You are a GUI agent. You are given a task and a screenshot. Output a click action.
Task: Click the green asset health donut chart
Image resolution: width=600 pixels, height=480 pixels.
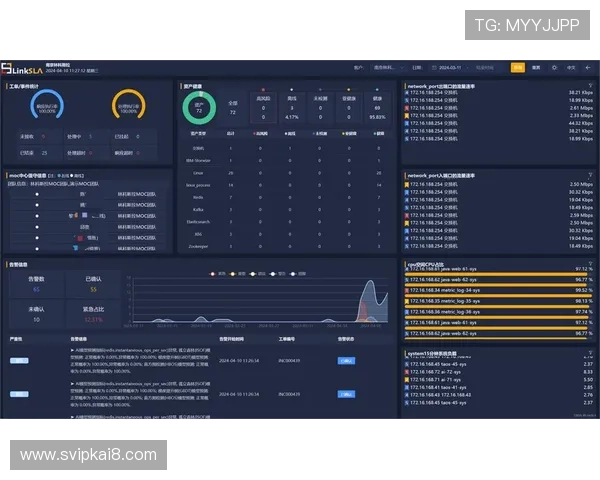(199, 105)
